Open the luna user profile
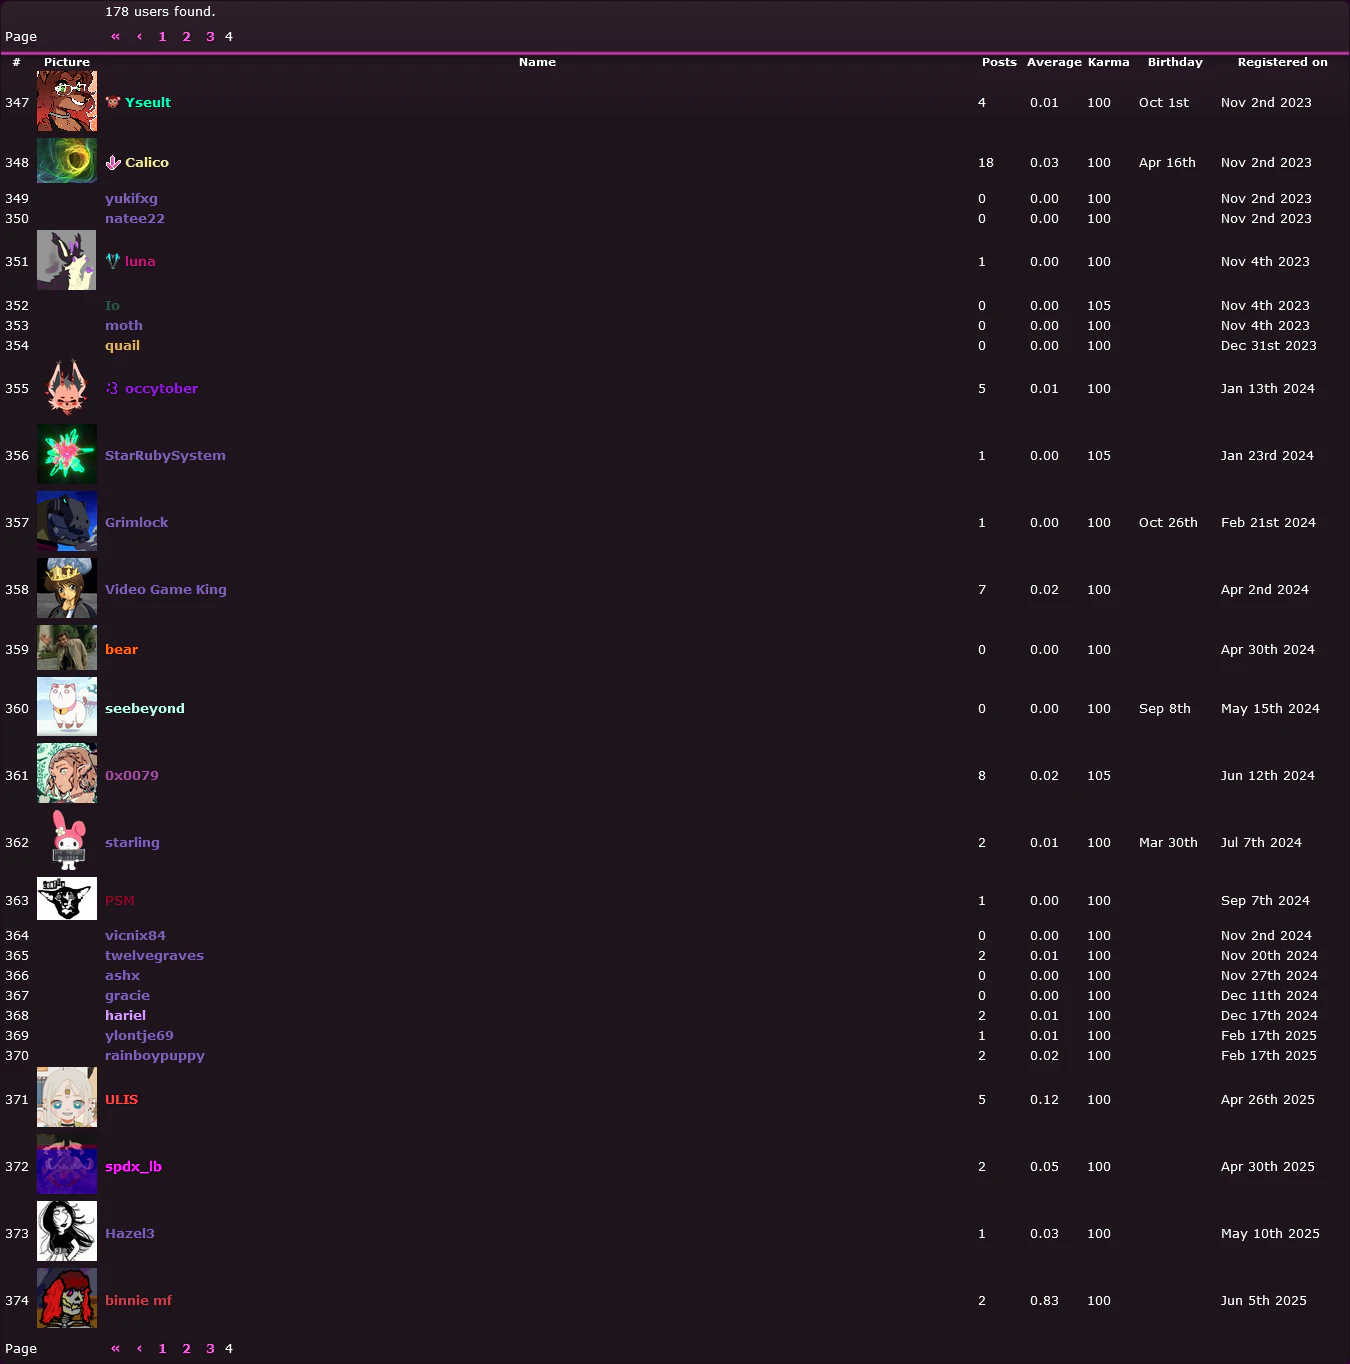This screenshot has height=1364, width=1350. coord(140,262)
